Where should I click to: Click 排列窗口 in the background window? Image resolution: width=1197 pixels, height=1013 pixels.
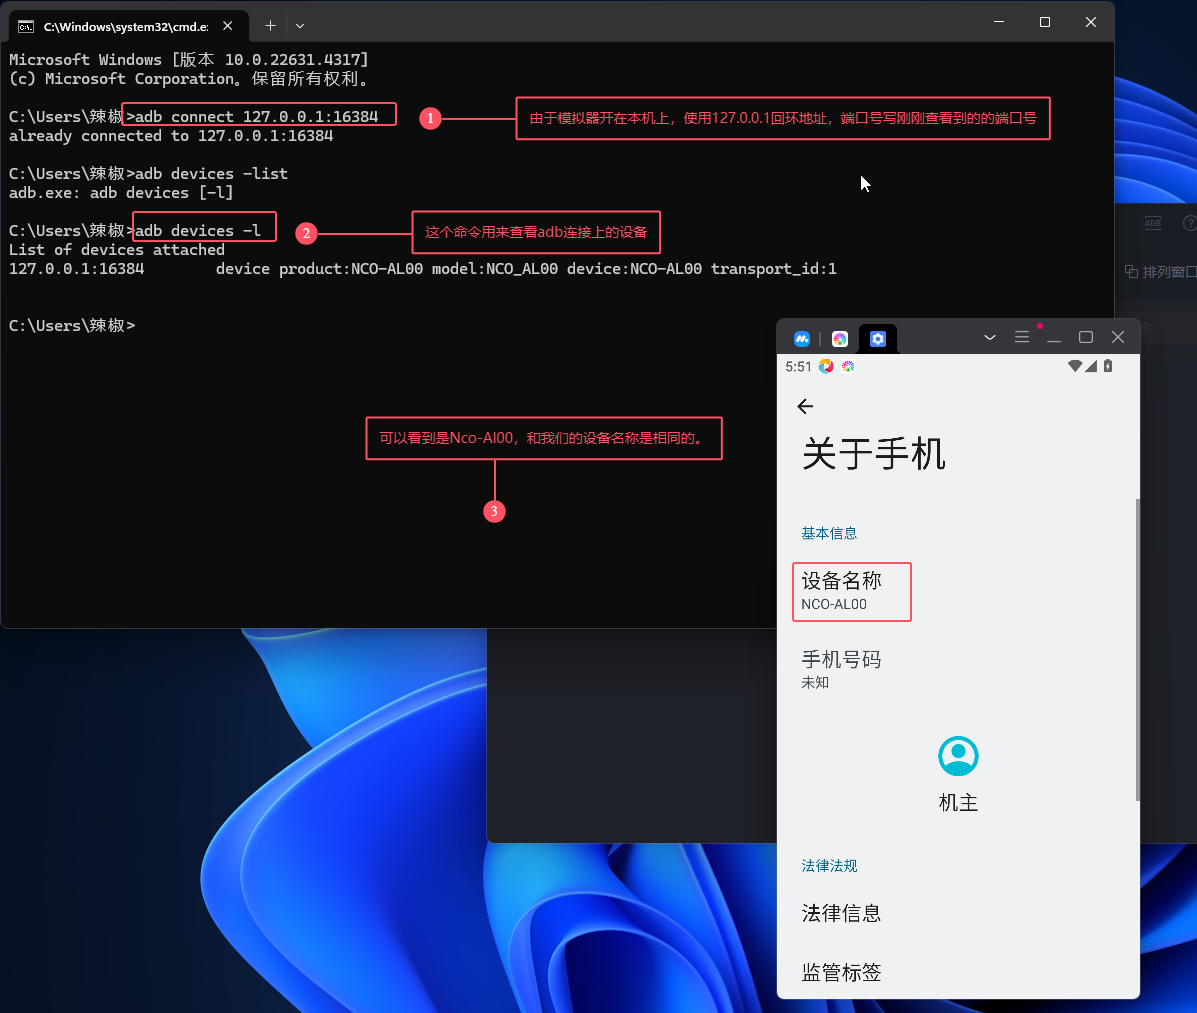[x=1160, y=272]
